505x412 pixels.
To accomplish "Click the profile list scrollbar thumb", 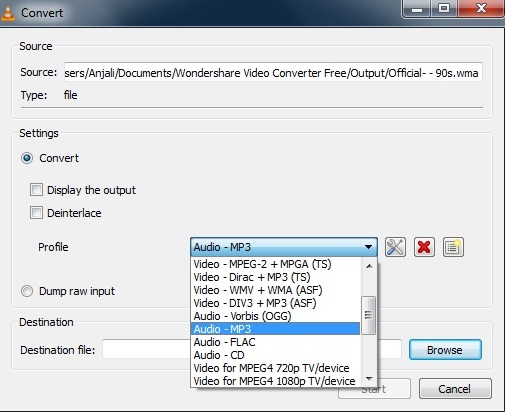I will point(369,315).
